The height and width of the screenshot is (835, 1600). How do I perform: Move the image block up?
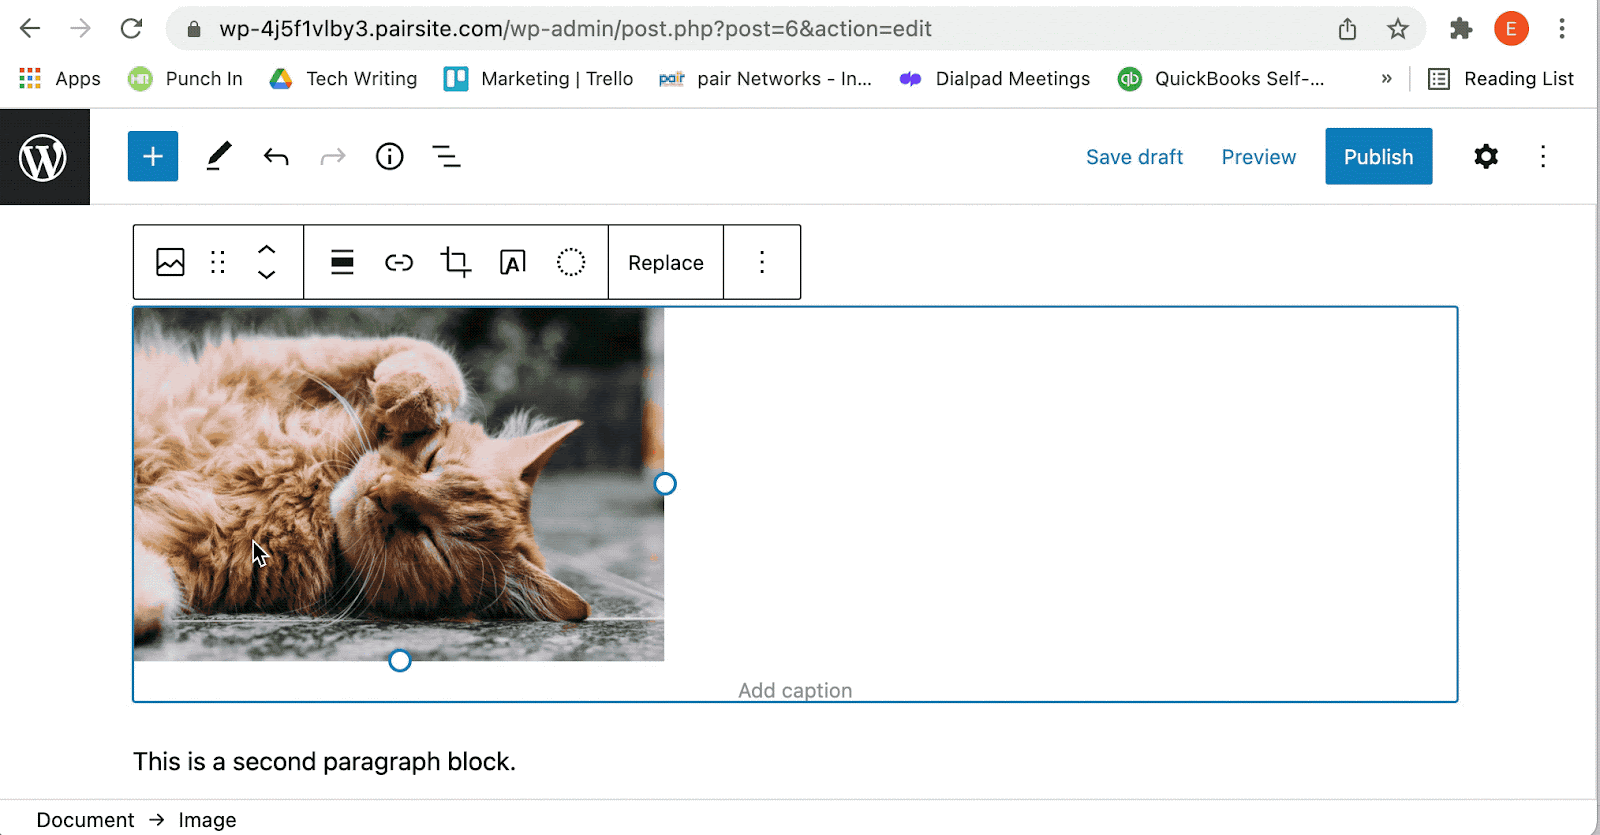click(266, 249)
